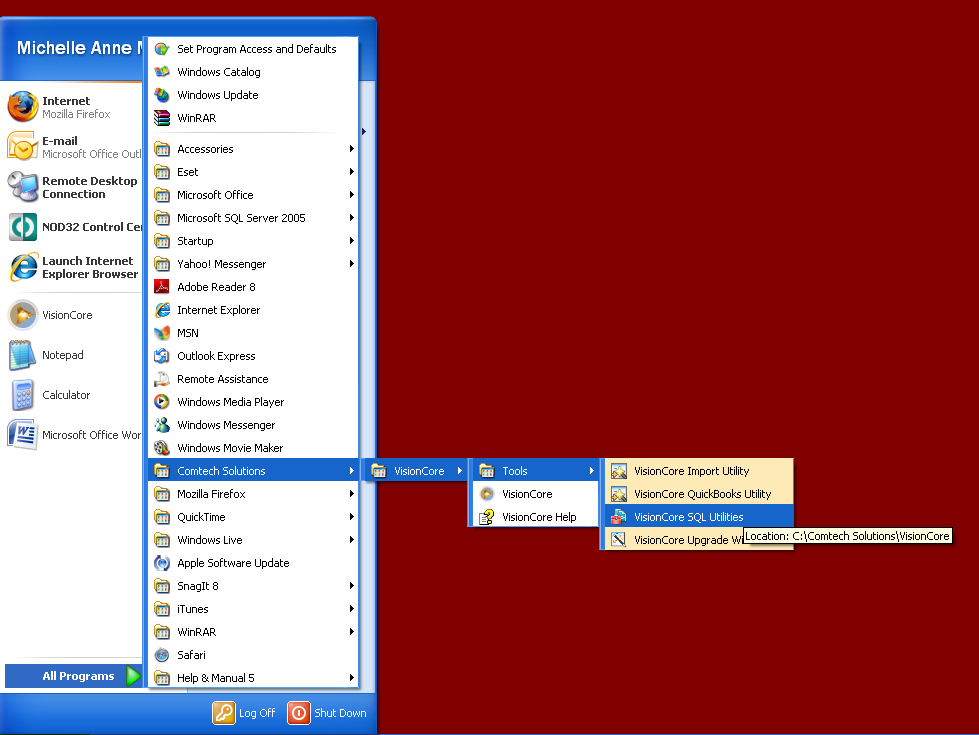Image resolution: width=979 pixels, height=735 pixels.
Task: Click Adobe Reader 8 icon
Action: coord(162,287)
